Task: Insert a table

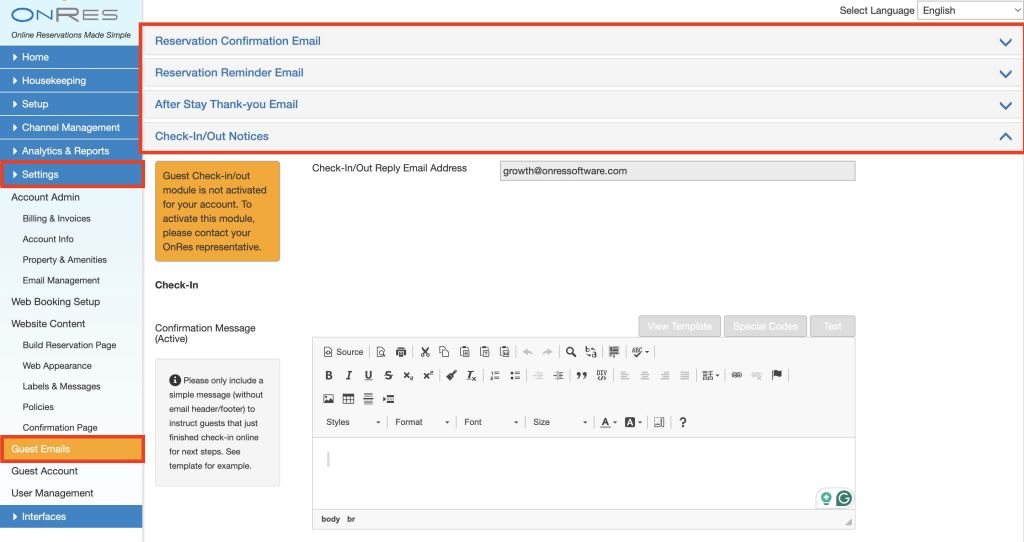Action: pyautogui.click(x=349, y=399)
